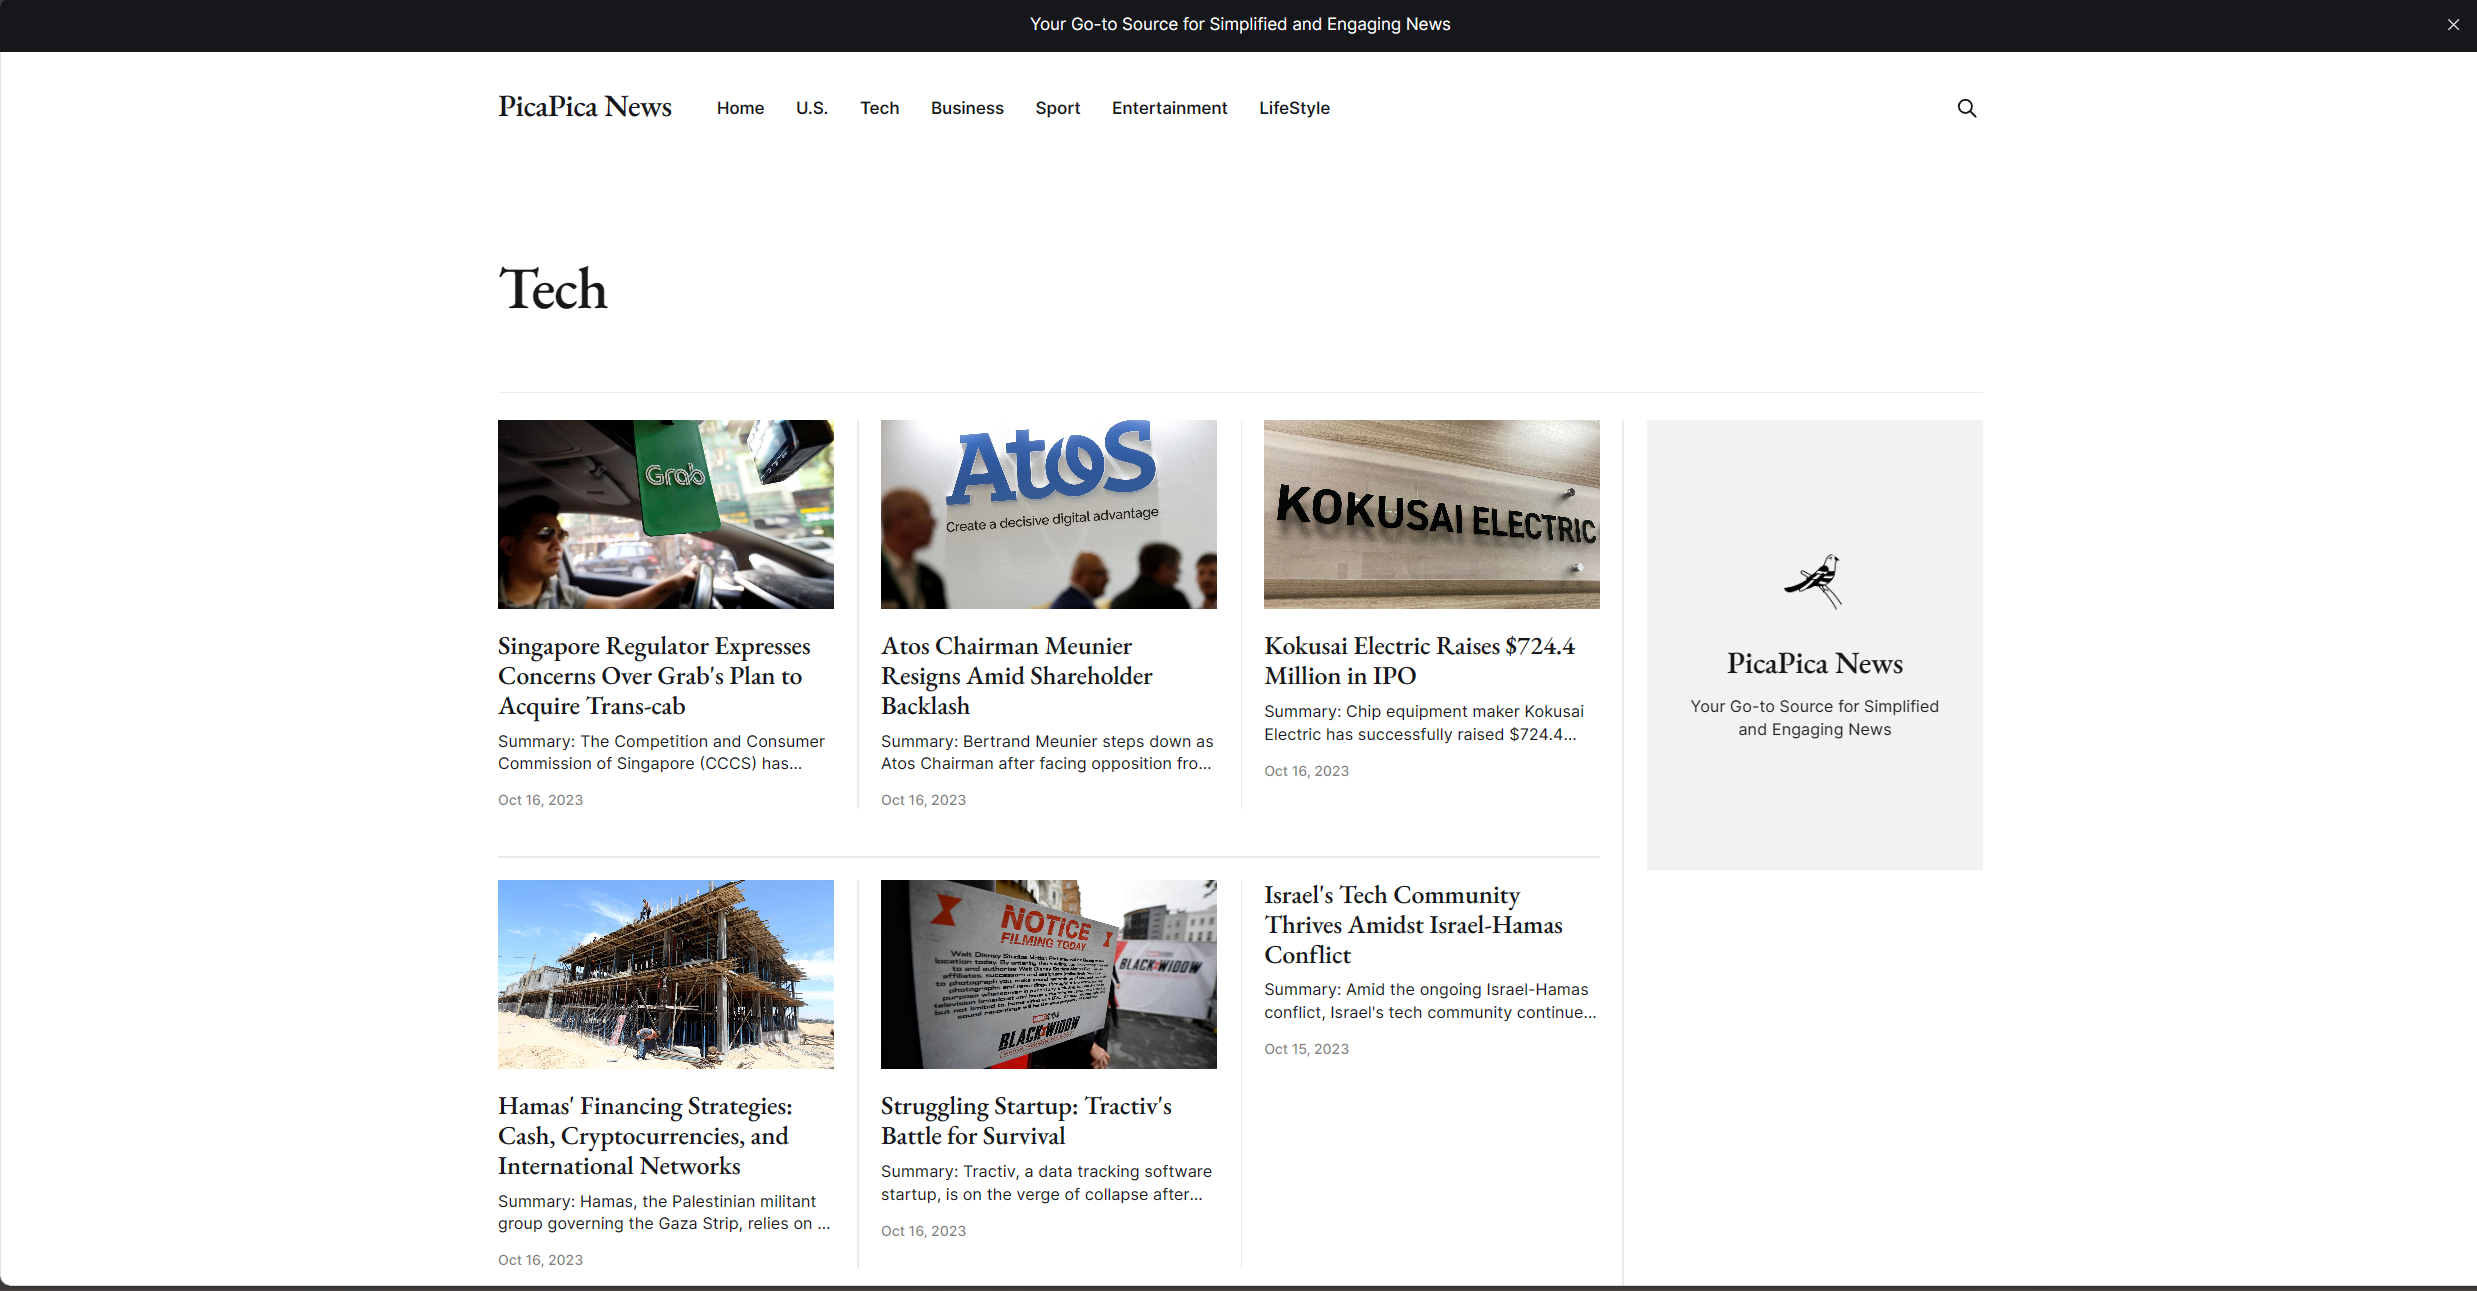This screenshot has width=2477, height=1291.
Task: Open the construction site article image
Action: click(x=666, y=974)
